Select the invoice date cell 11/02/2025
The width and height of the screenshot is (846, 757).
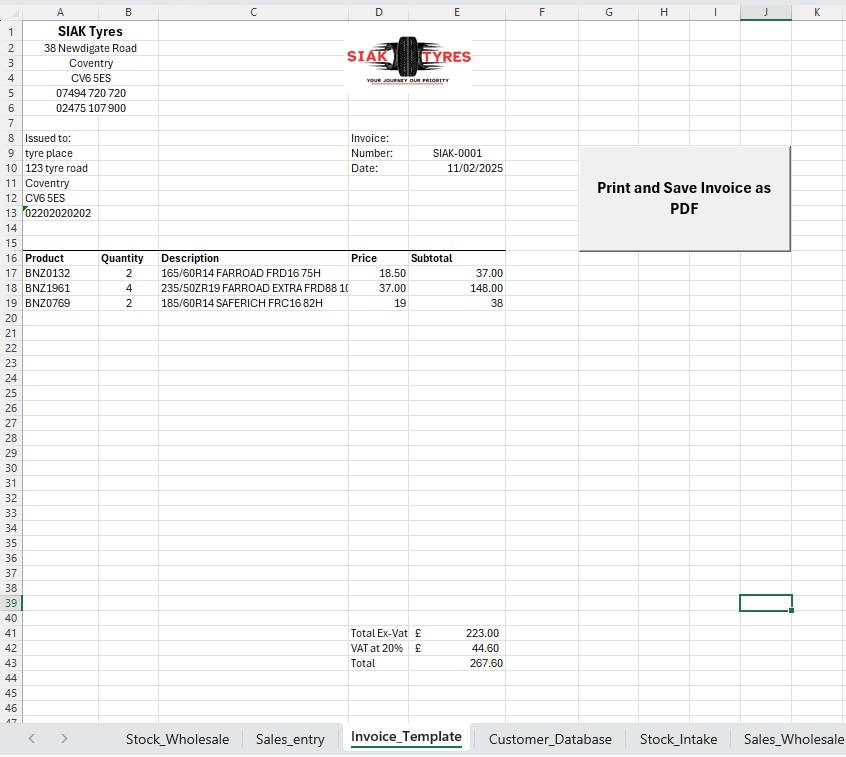456,168
